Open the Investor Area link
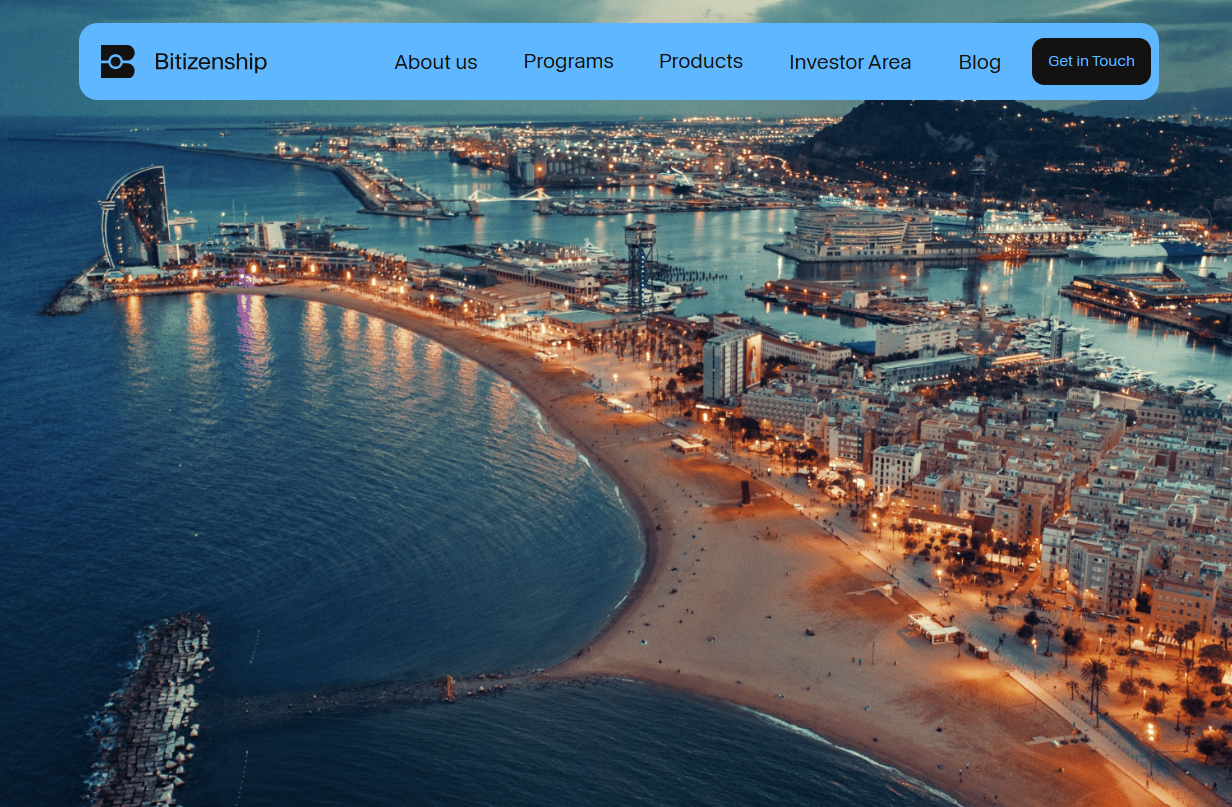 (850, 62)
